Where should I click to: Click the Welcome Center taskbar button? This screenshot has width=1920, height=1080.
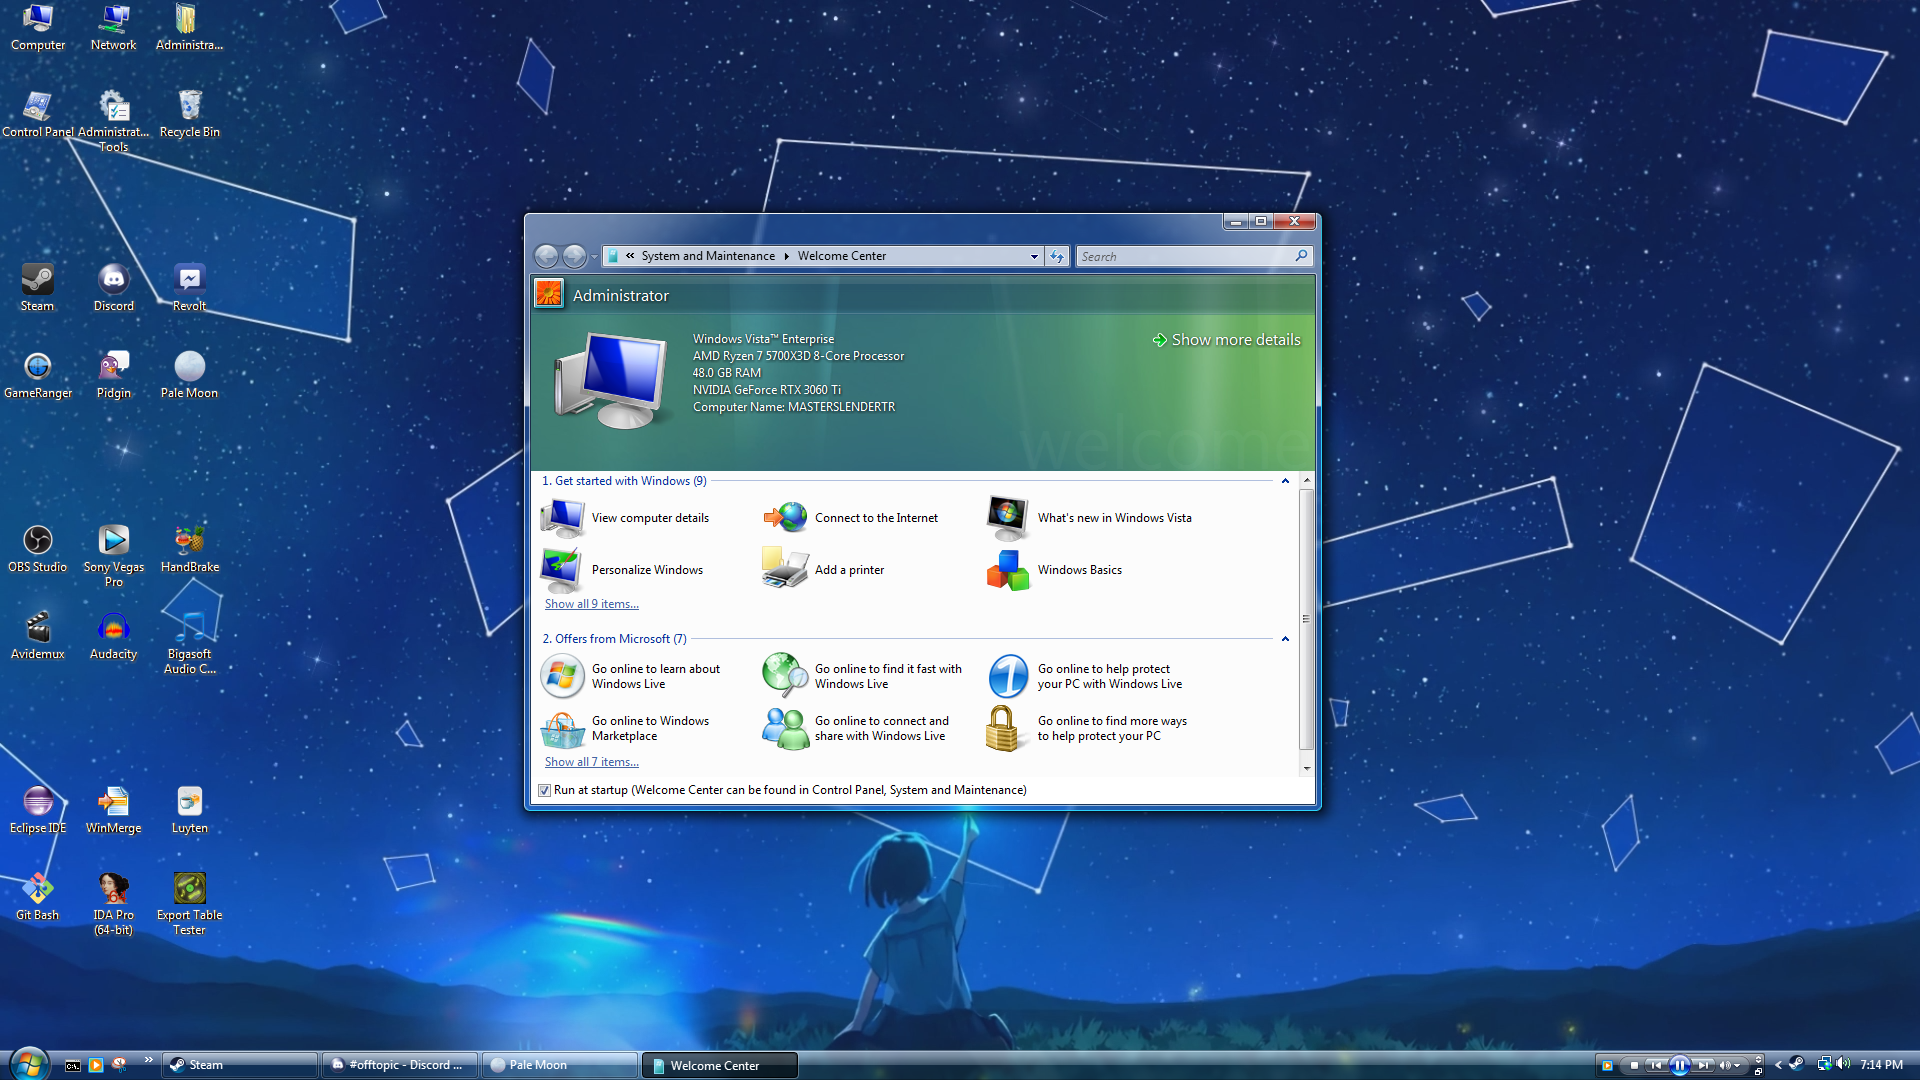pyautogui.click(x=720, y=1065)
